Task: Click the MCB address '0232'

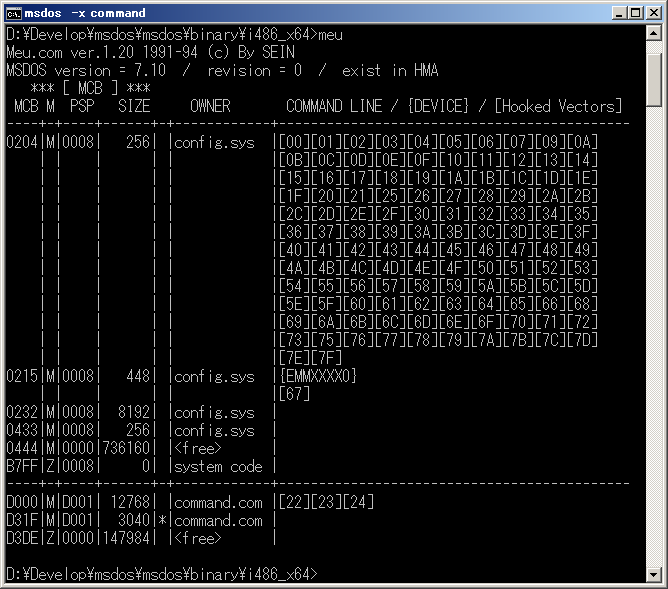Action: 22,413
